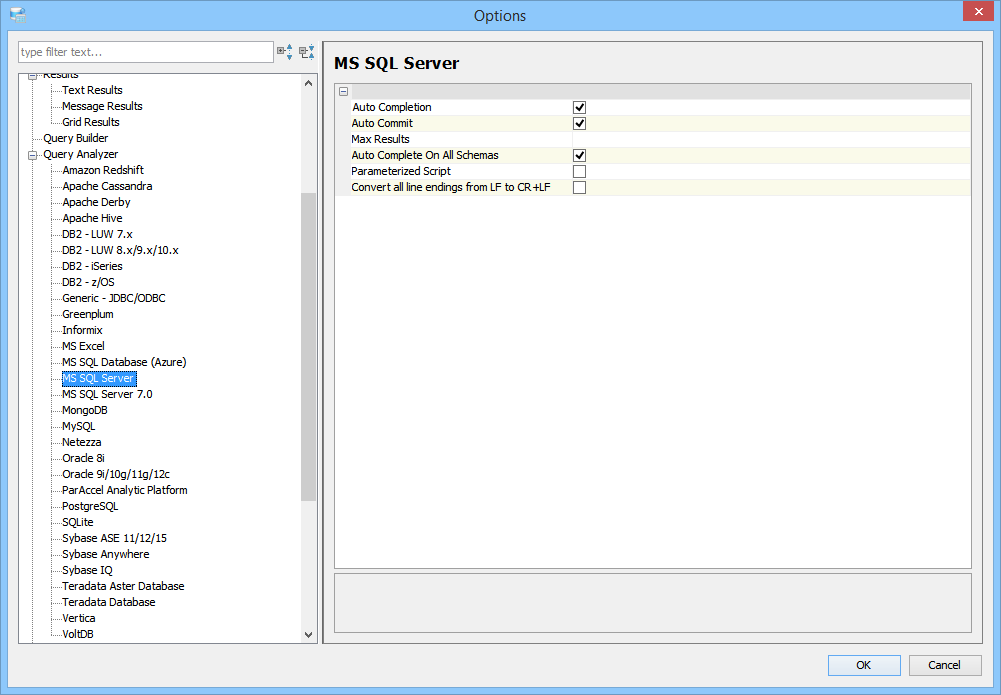Collapse the Query Analyzer tree node
1001x695 pixels.
33,155
